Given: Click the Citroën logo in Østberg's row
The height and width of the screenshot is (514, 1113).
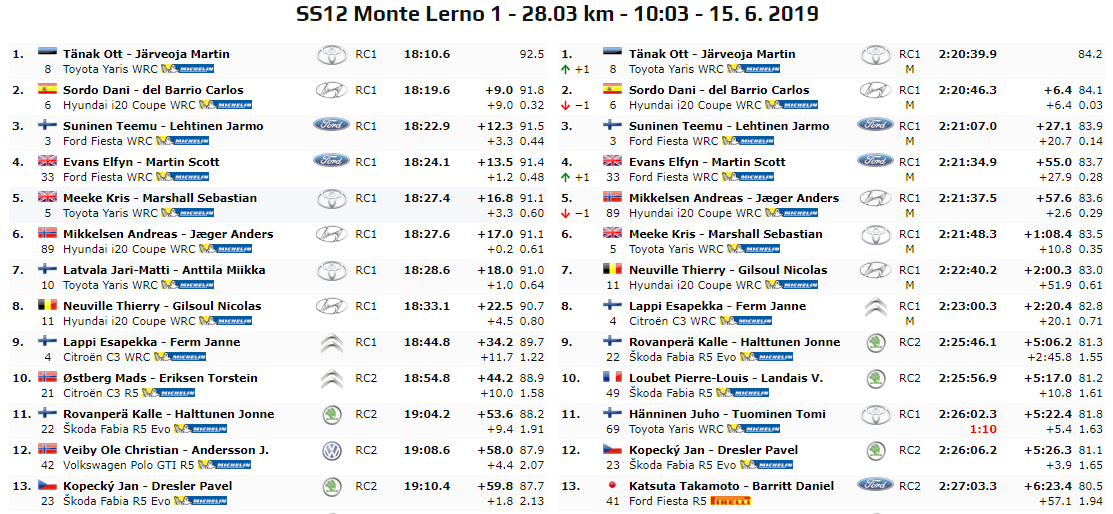Looking at the screenshot, I should (x=331, y=379).
